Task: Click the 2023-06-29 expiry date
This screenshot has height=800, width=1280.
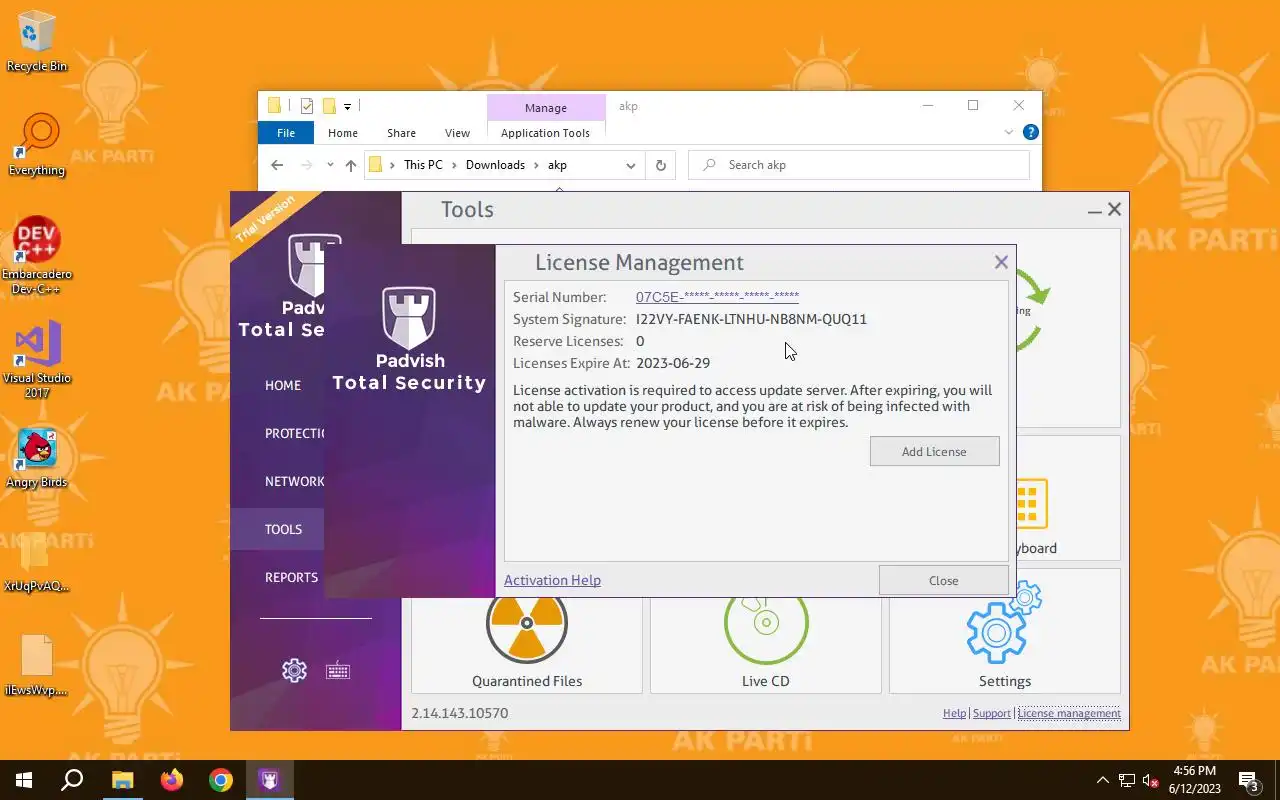Action: pyautogui.click(x=673, y=363)
